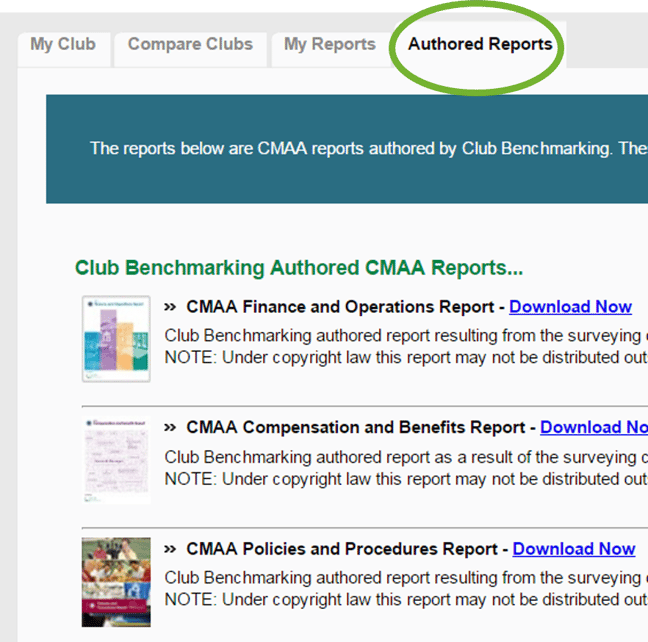Click the Finance and Operations report cover thumbnail
Screen dimensions: 648x642
coord(116,338)
